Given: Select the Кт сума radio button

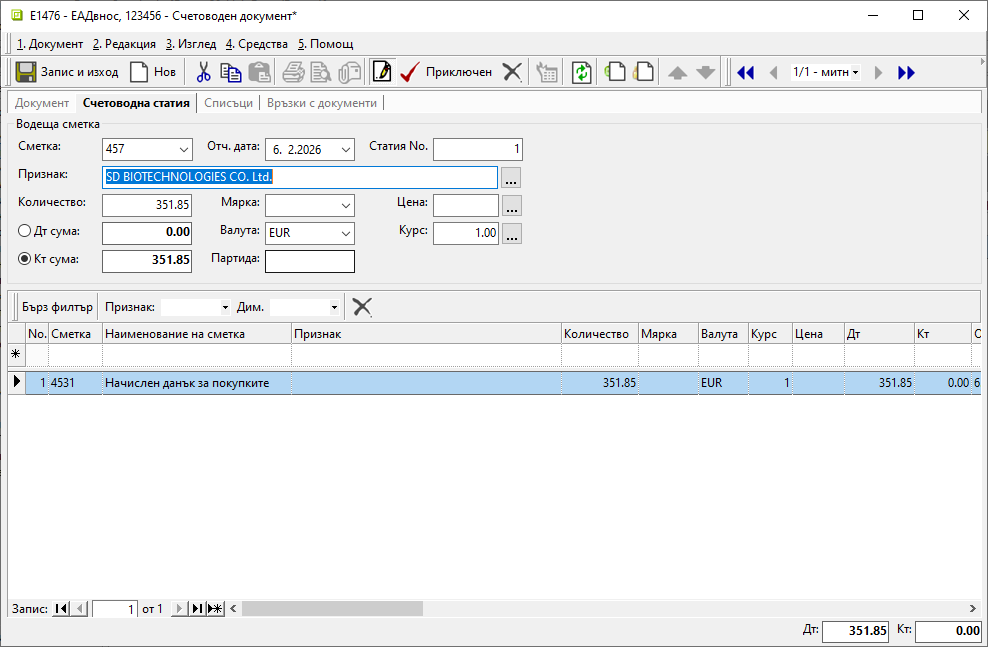Looking at the screenshot, I should point(26,259).
